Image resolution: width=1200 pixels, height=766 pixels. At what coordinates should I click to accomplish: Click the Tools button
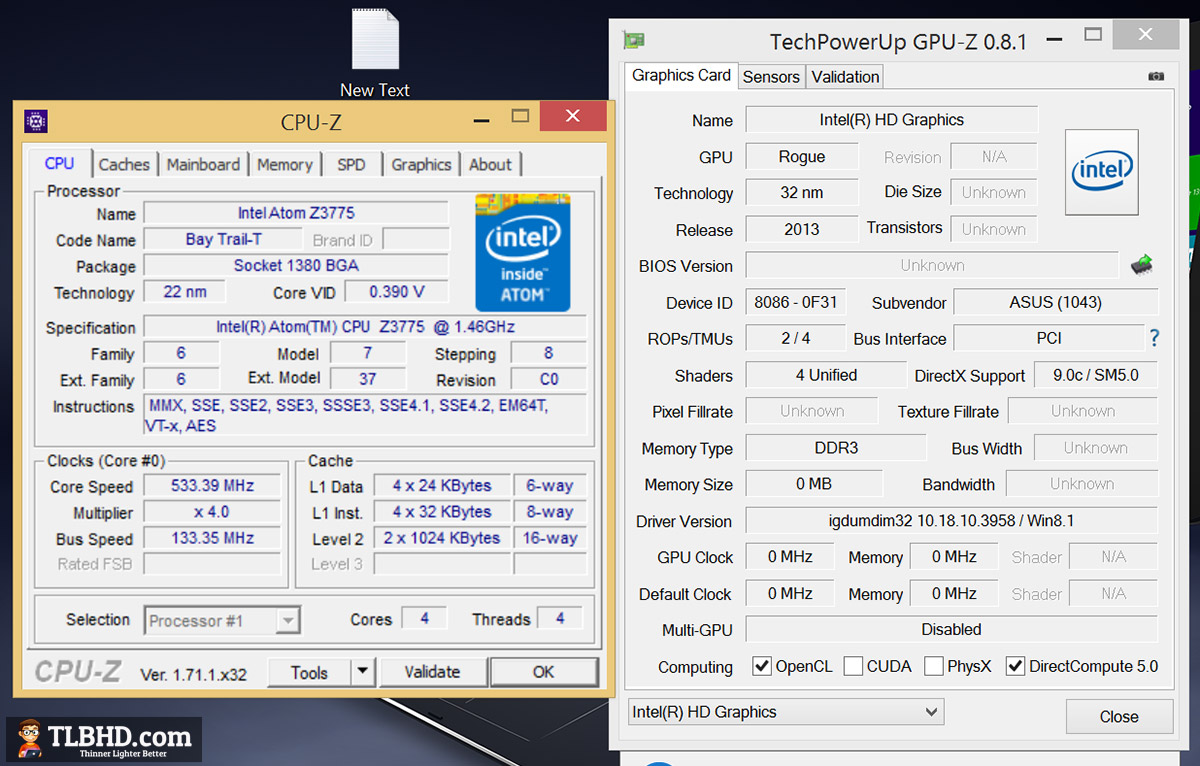[x=309, y=672]
